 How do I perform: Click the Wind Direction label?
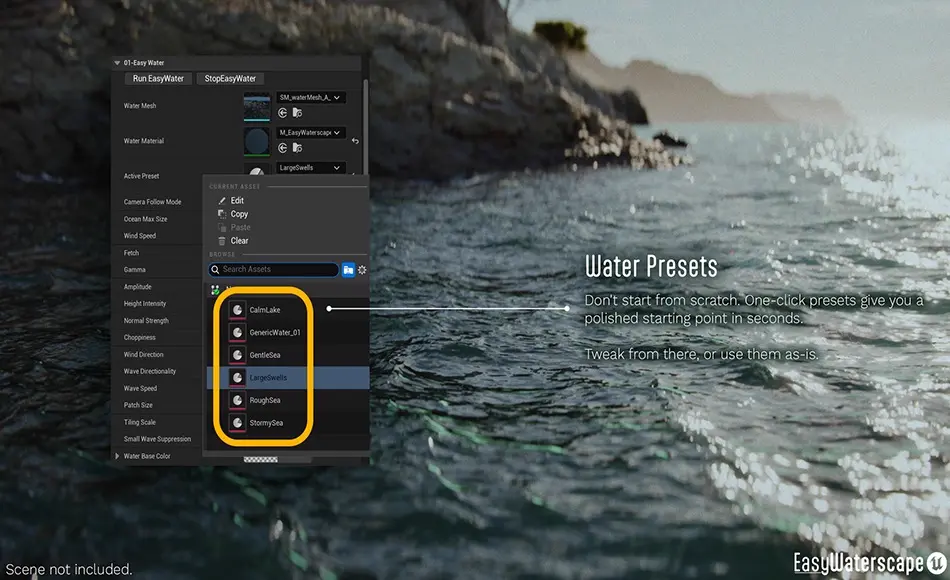click(x=144, y=355)
